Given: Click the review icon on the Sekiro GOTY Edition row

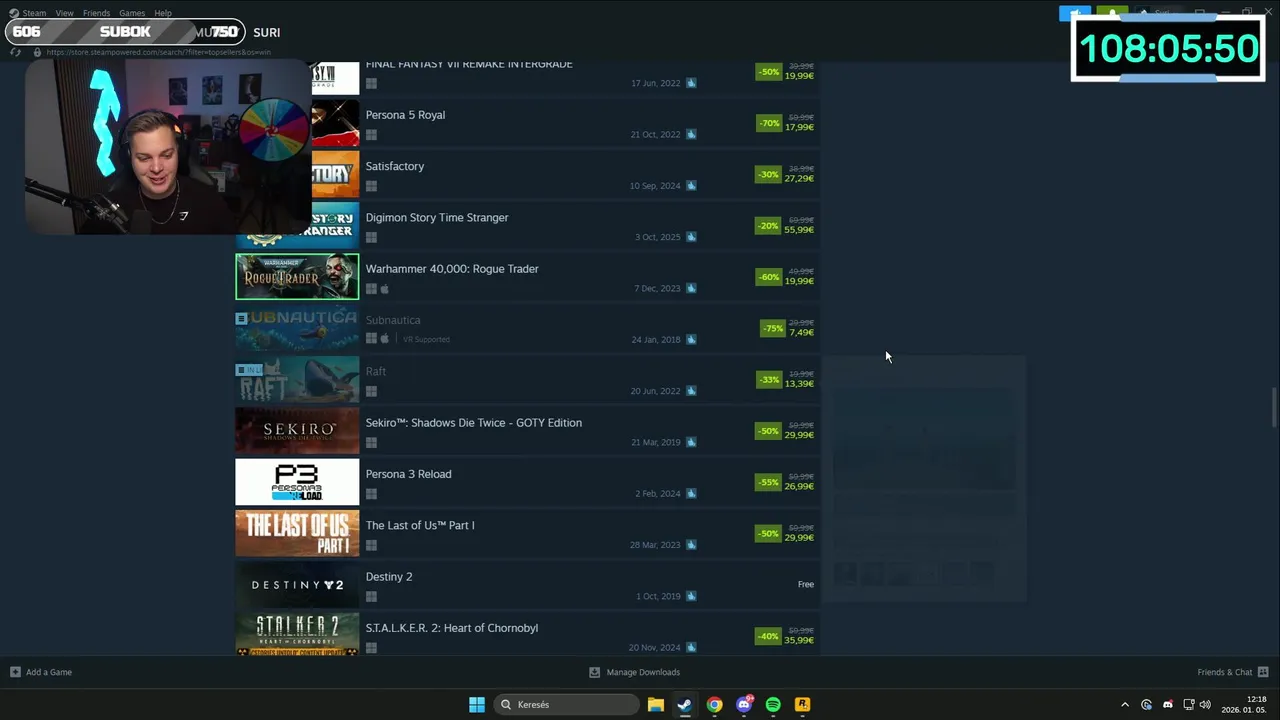Looking at the screenshot, I should [x=691, y=442].
